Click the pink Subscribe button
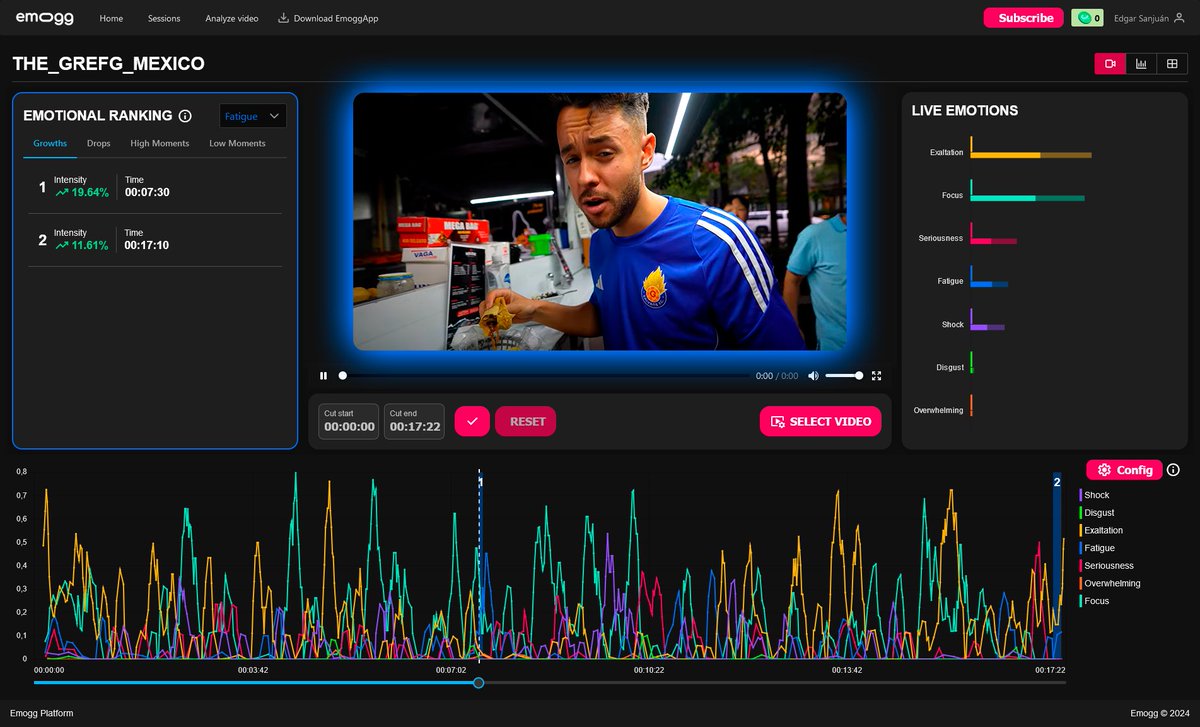Viewport: 1200px width, 727px height. point(1024,18)
